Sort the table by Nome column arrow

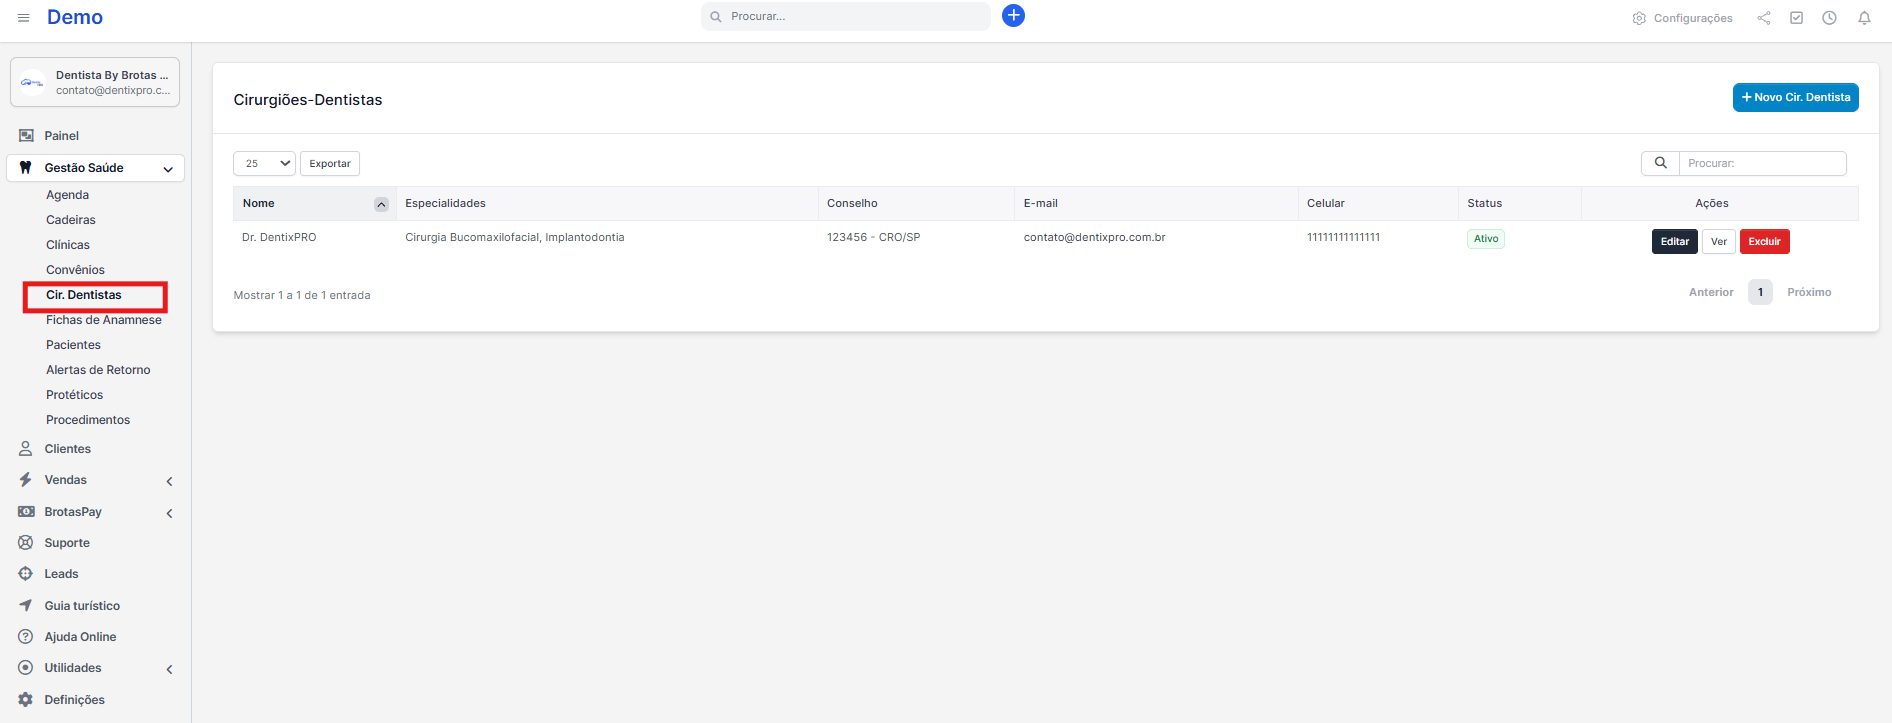tap(381, 204)
